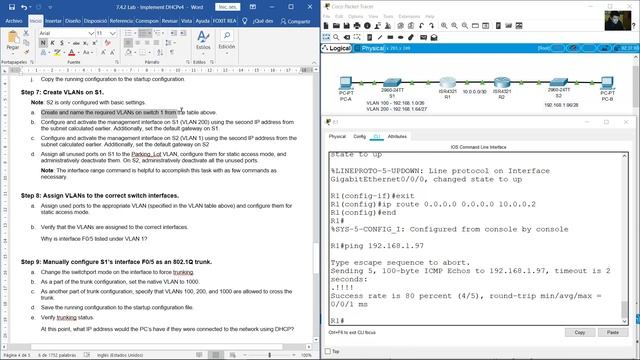Open the Pegar paste button in Word
This screenshot has width=640, height=360.
pyautogui.click(x=13, y=41)
